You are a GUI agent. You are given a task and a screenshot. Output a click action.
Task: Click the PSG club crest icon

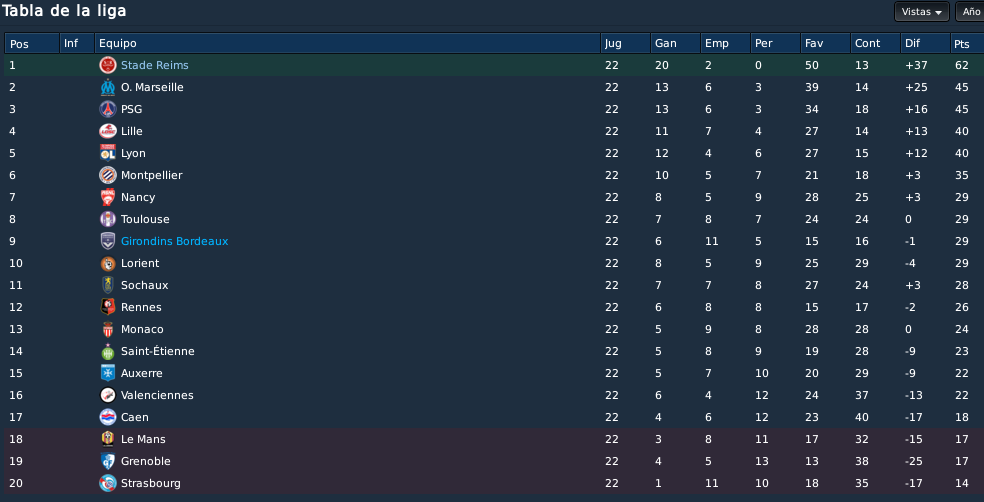coord(108,109)
